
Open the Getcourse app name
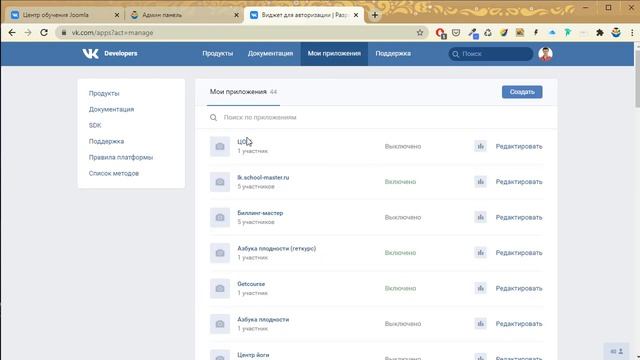click(251, 284)
